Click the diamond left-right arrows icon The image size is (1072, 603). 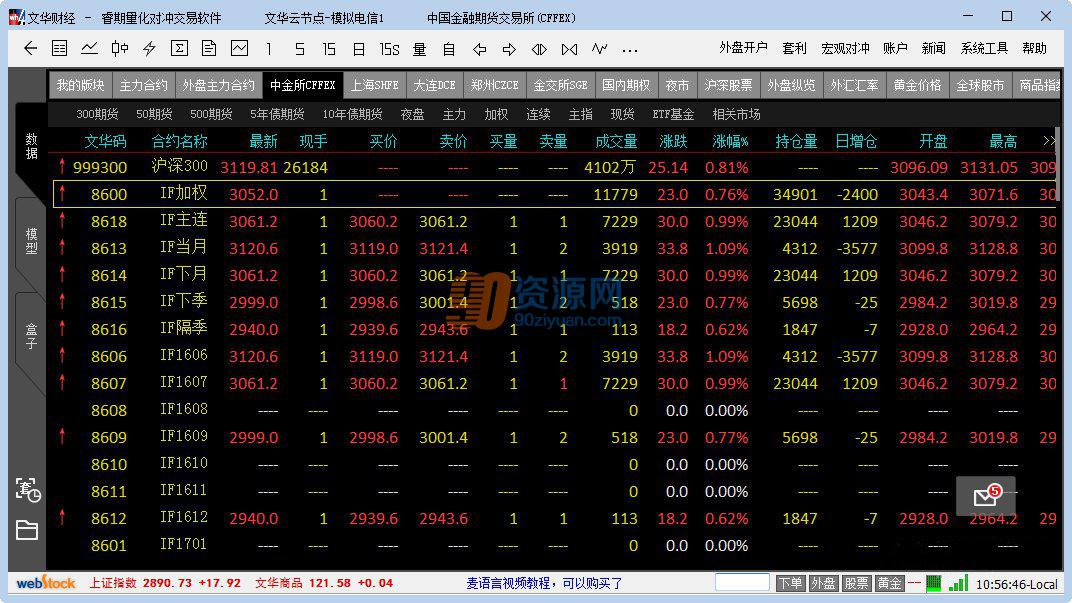click(539, 49)
